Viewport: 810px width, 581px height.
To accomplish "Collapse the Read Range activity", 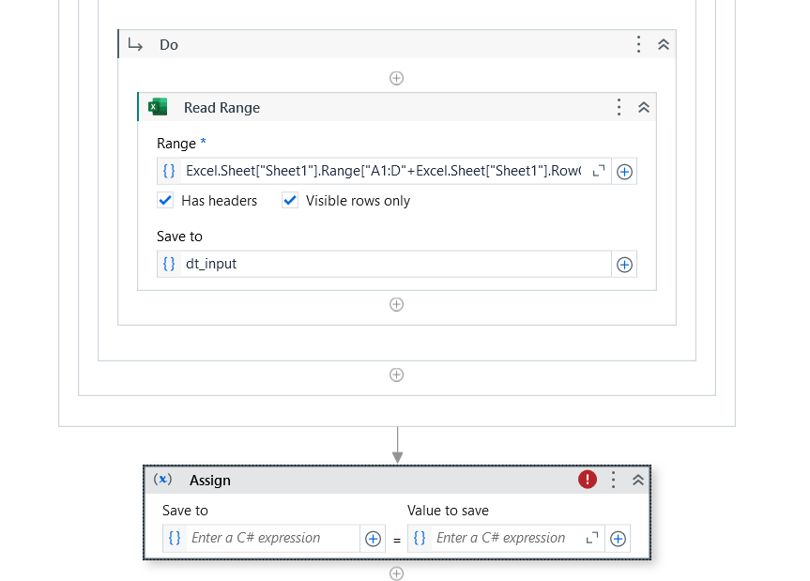I will [x=643, y=107].
